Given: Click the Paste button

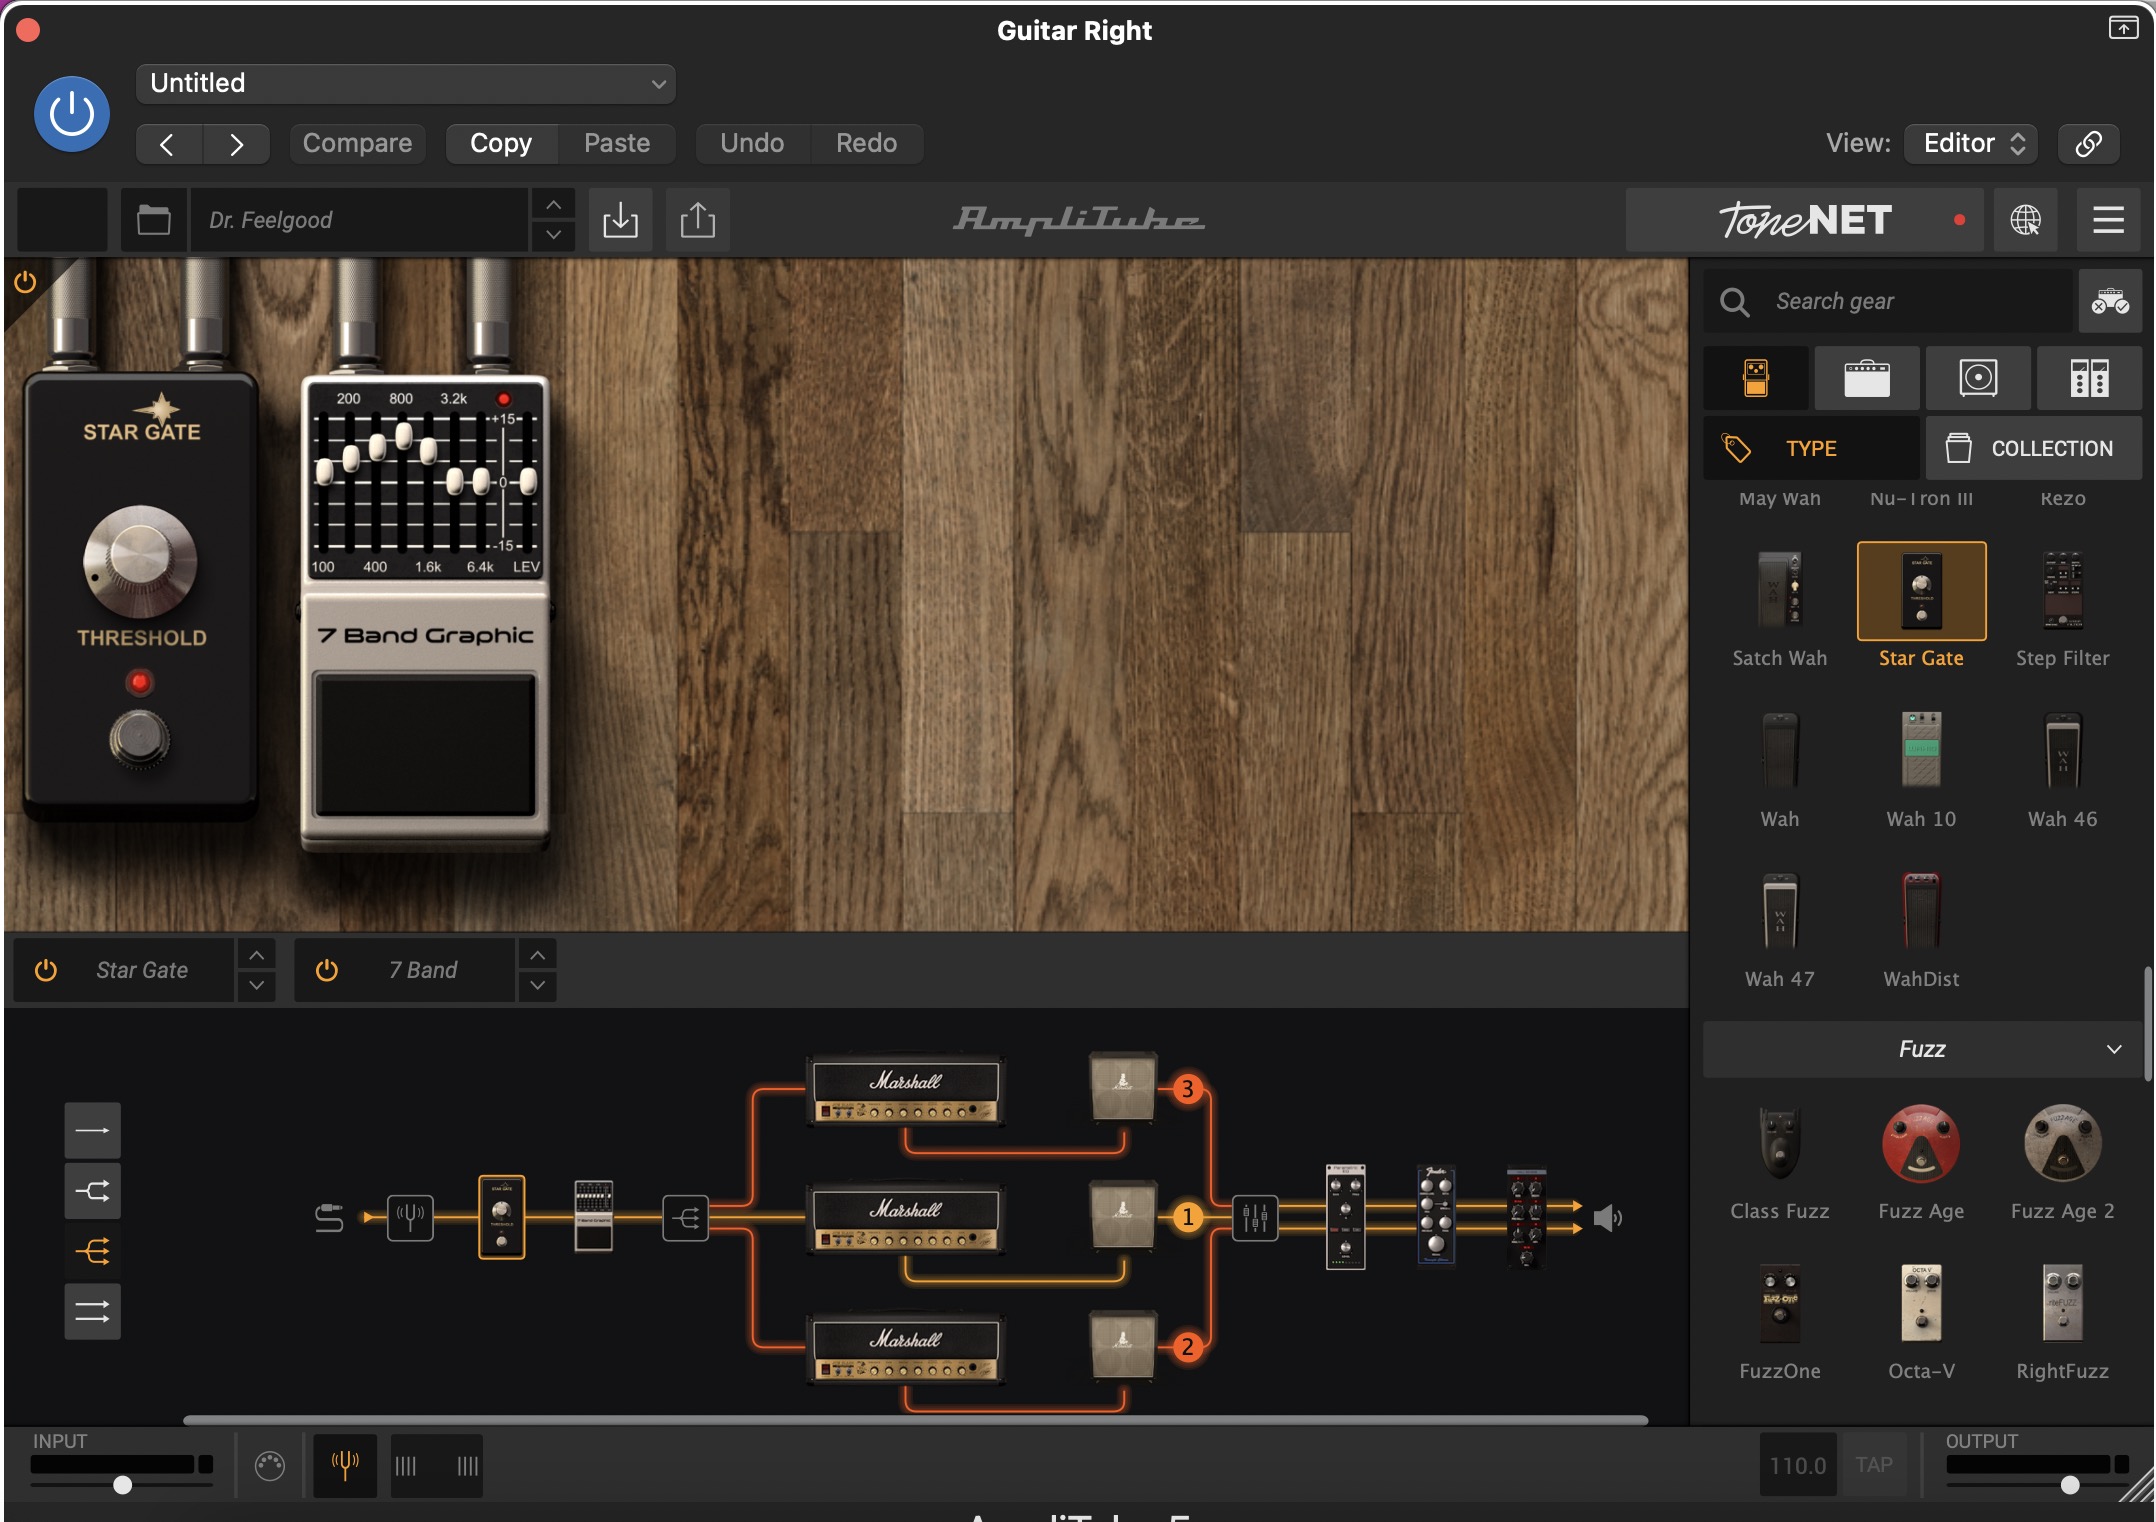Looking at the screenshot, I should pos(617,144).
